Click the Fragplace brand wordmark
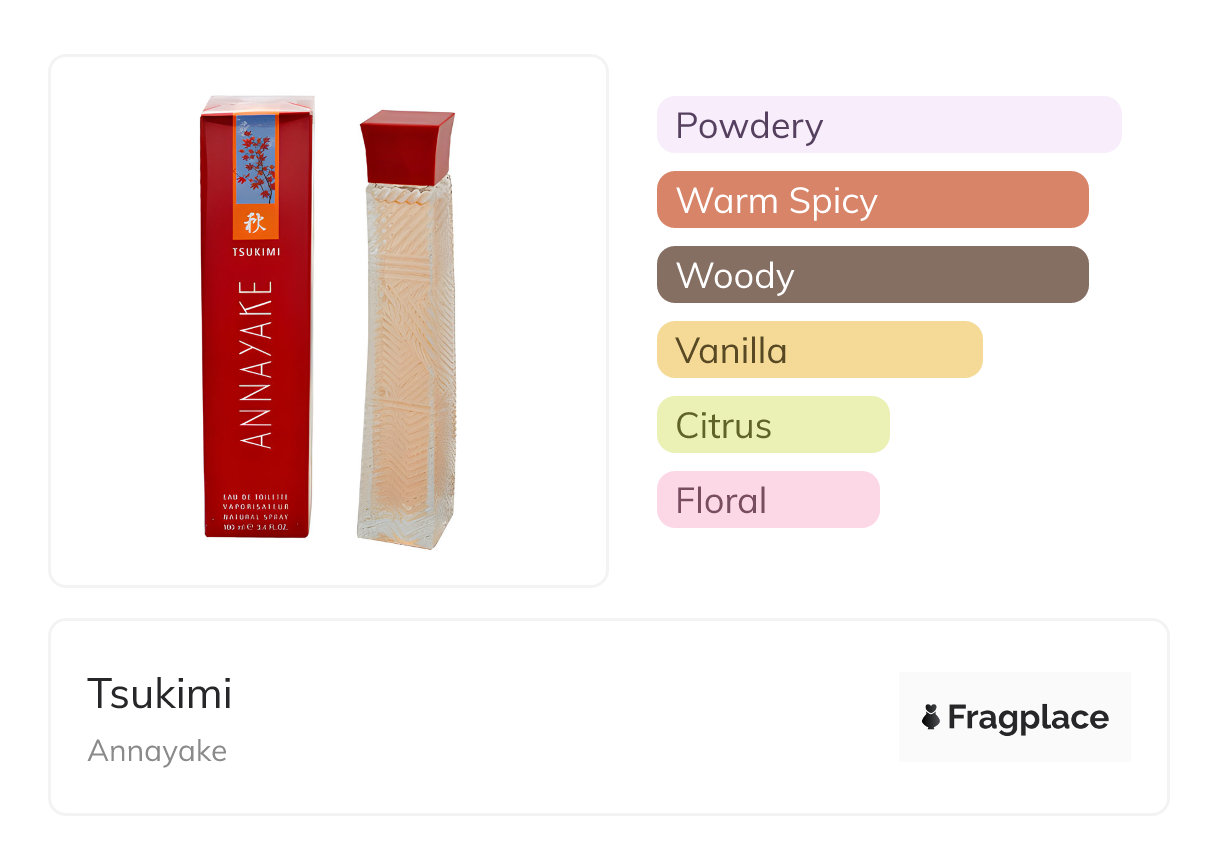 pyautogui.click(x=1028, y=717)
